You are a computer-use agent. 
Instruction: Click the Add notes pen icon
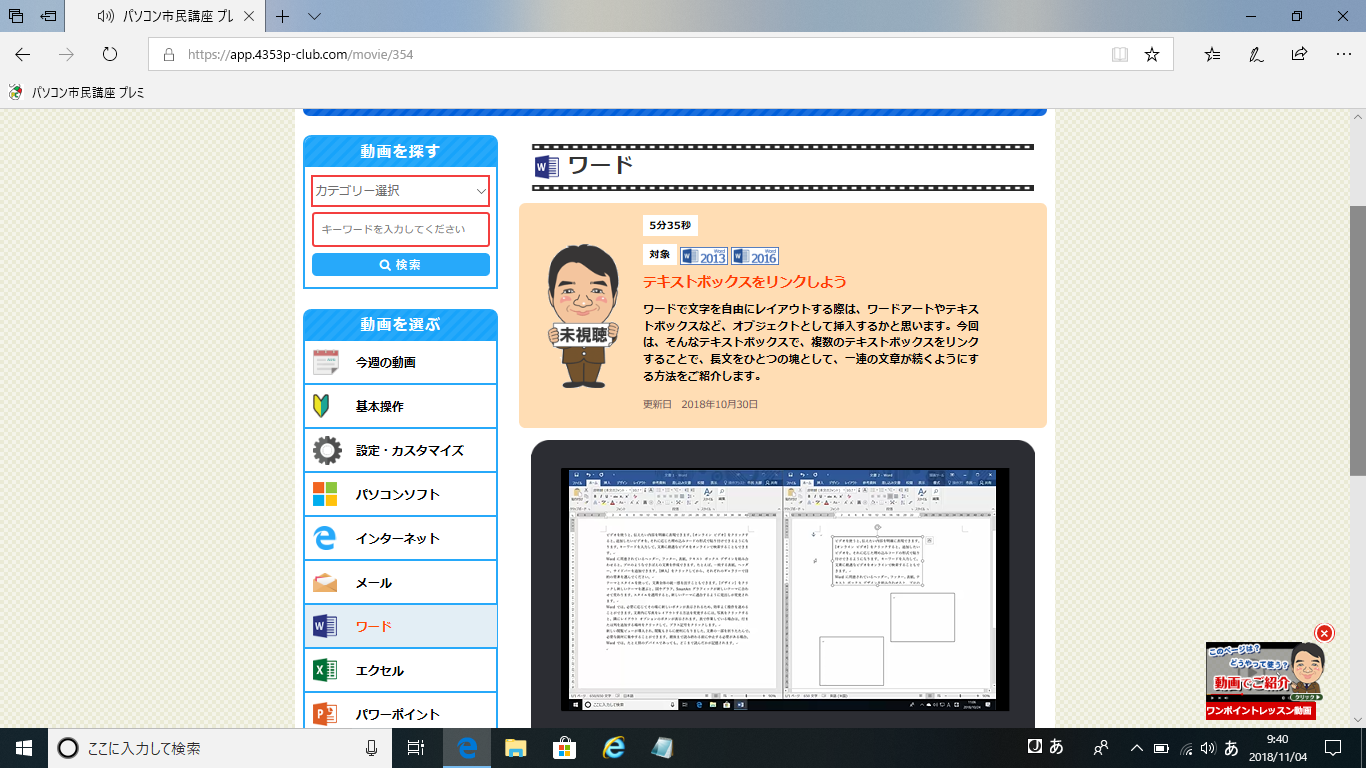(x=1256, y=55)
